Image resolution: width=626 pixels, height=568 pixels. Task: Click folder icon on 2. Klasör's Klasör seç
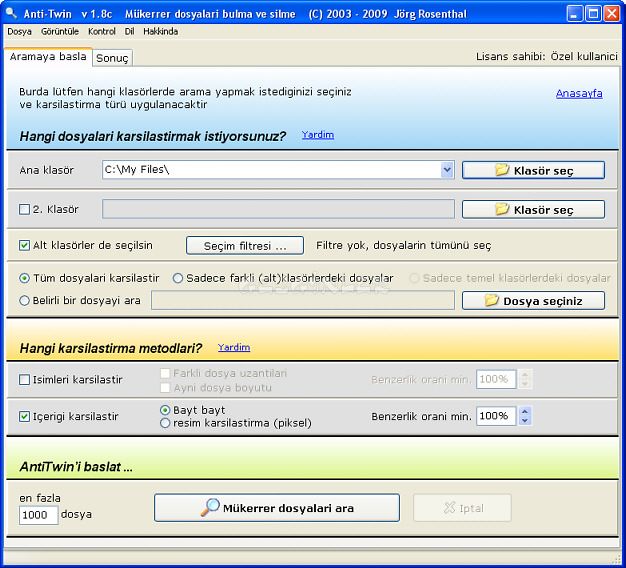(x=502, y=209)
